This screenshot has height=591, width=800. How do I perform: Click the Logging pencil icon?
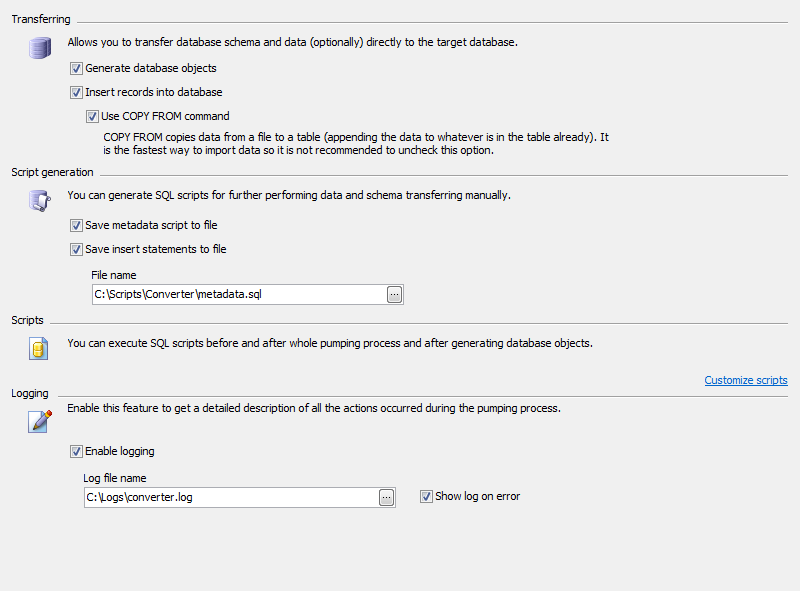tap(39, 422)
